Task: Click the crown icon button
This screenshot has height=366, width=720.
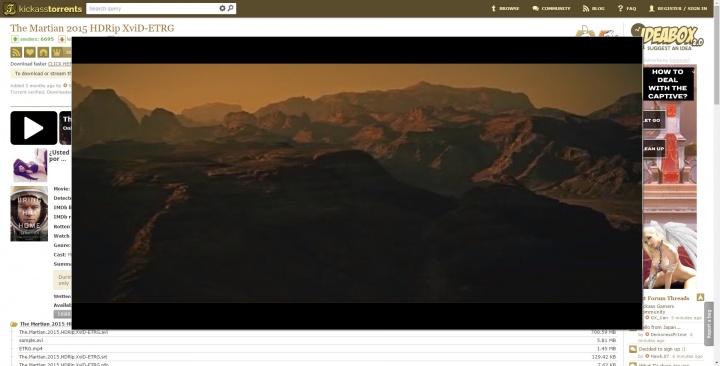Action: tap(57, 52)
